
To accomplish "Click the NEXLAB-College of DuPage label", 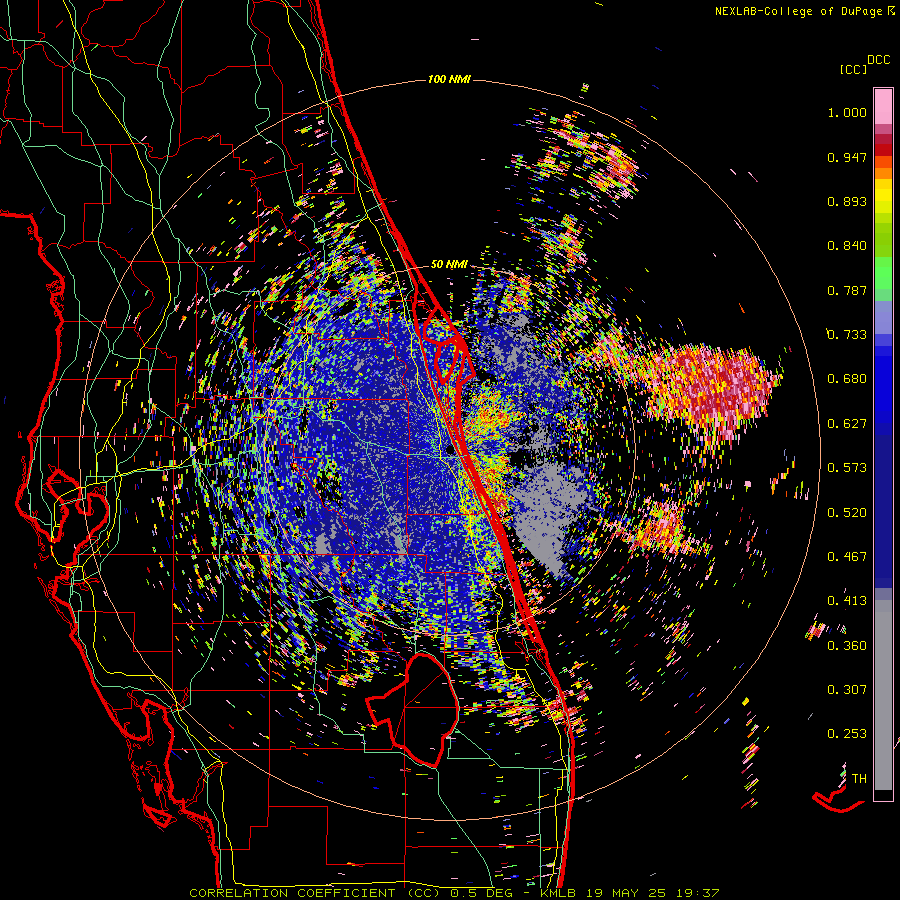I will pos(798,11).
